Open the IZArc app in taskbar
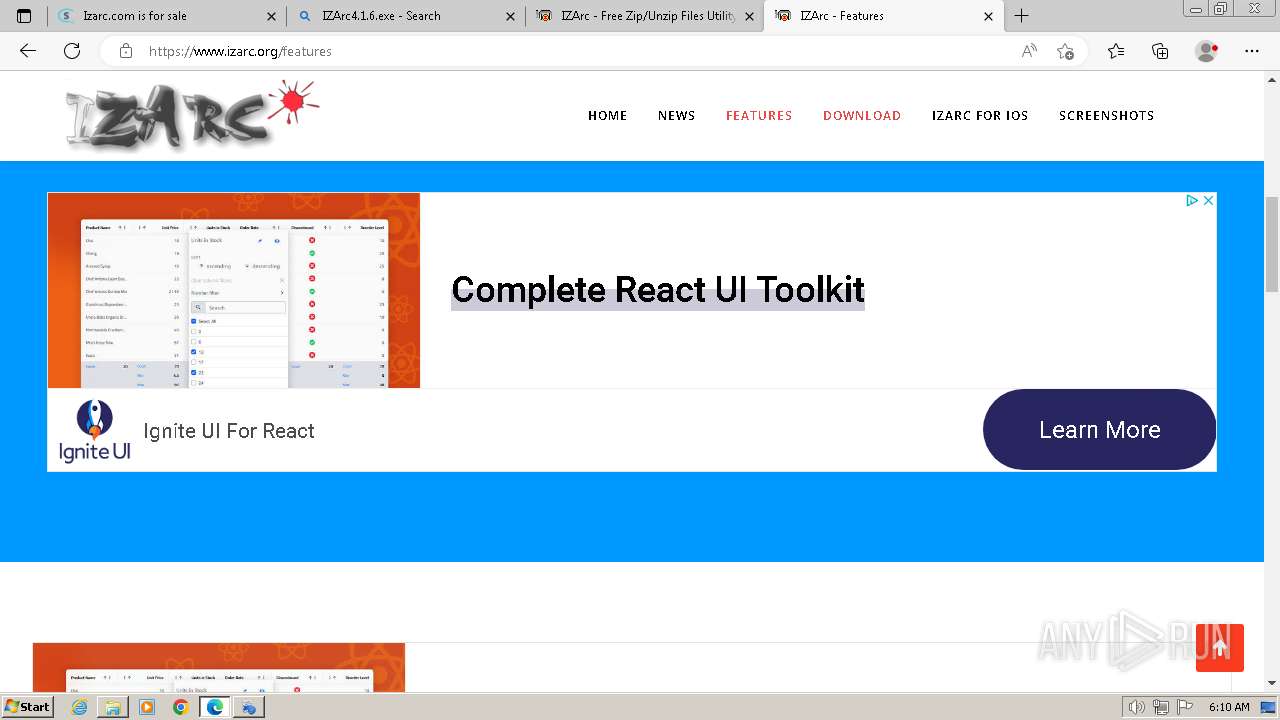Image resolution: width=1280 pixels, height=720 pixels. pos(249,707)
